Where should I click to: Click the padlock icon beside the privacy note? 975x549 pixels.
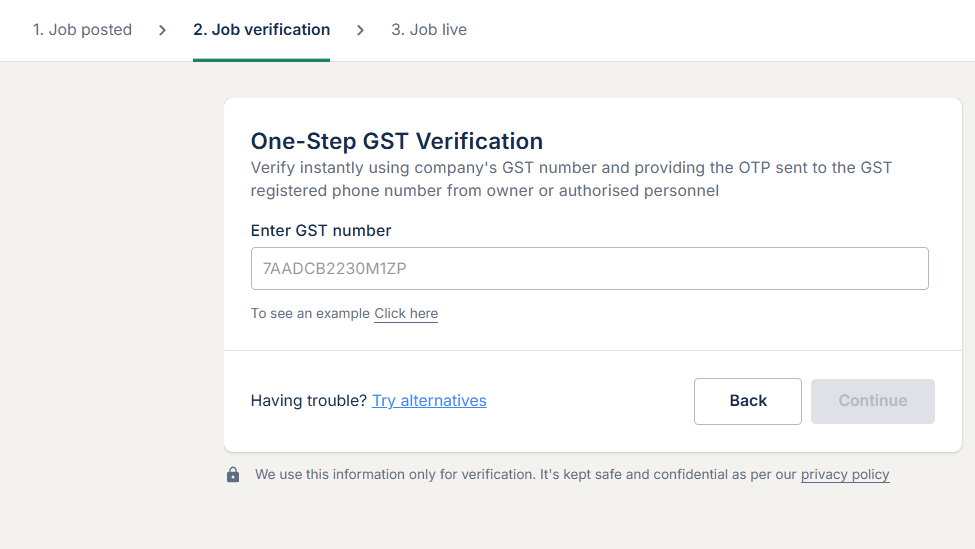(233, 475)
